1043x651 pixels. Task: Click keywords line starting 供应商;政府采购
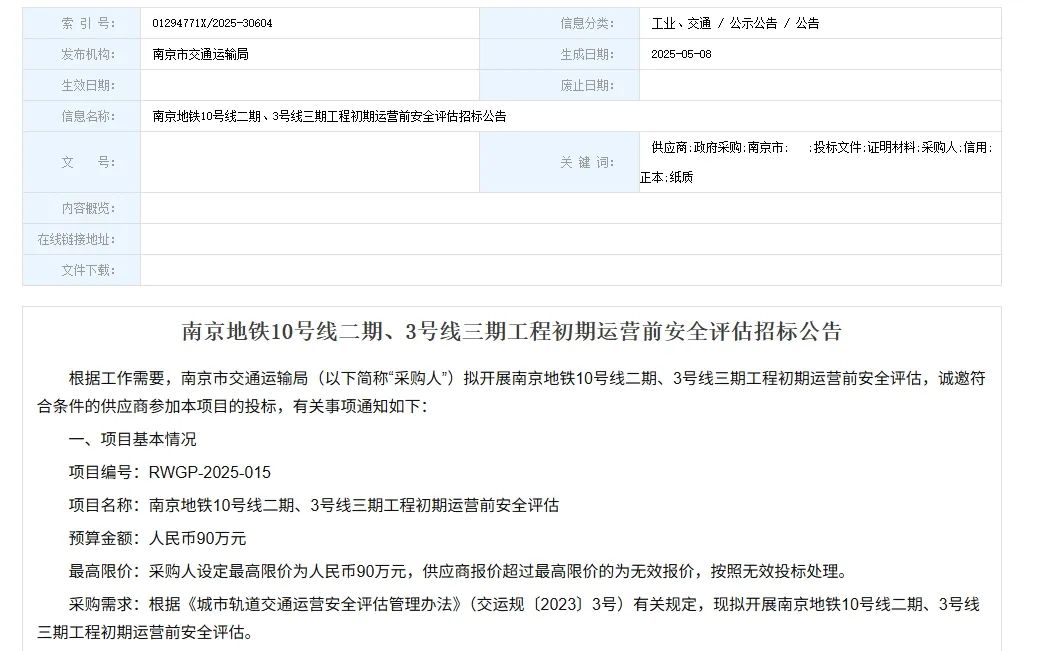pos(821,148)
